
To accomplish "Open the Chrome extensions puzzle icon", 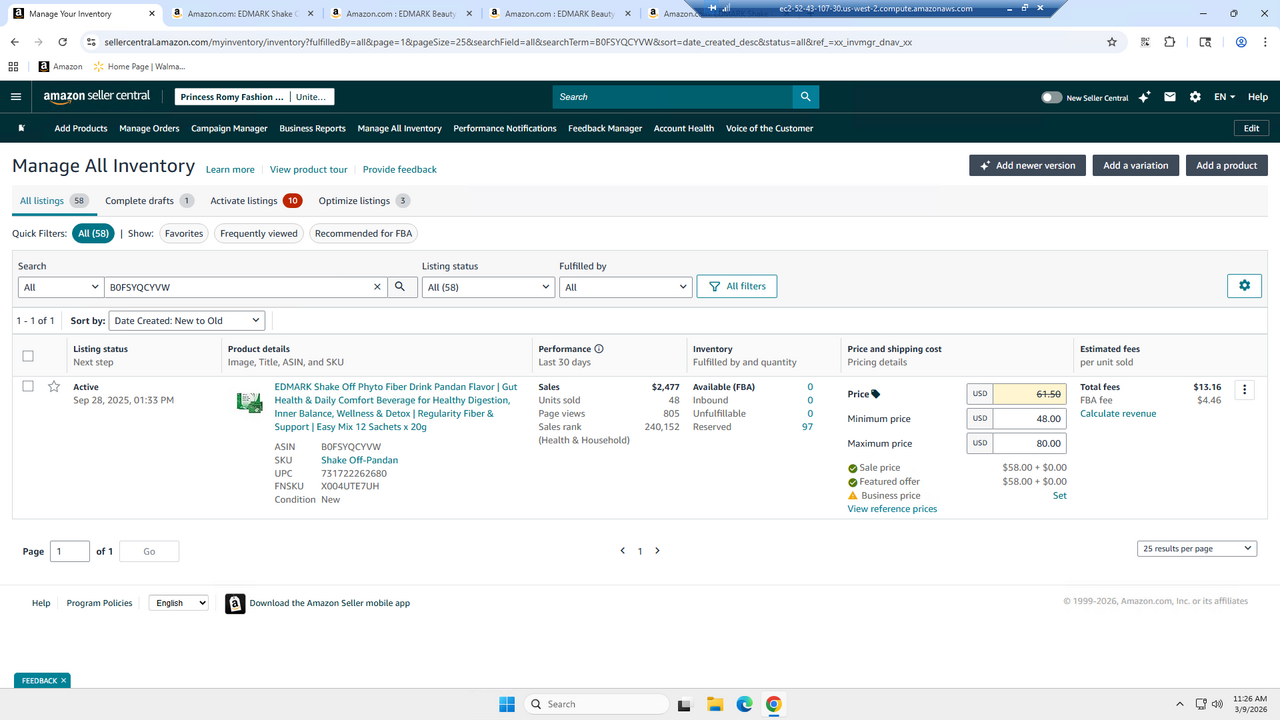I will (x=1170, y=42).
